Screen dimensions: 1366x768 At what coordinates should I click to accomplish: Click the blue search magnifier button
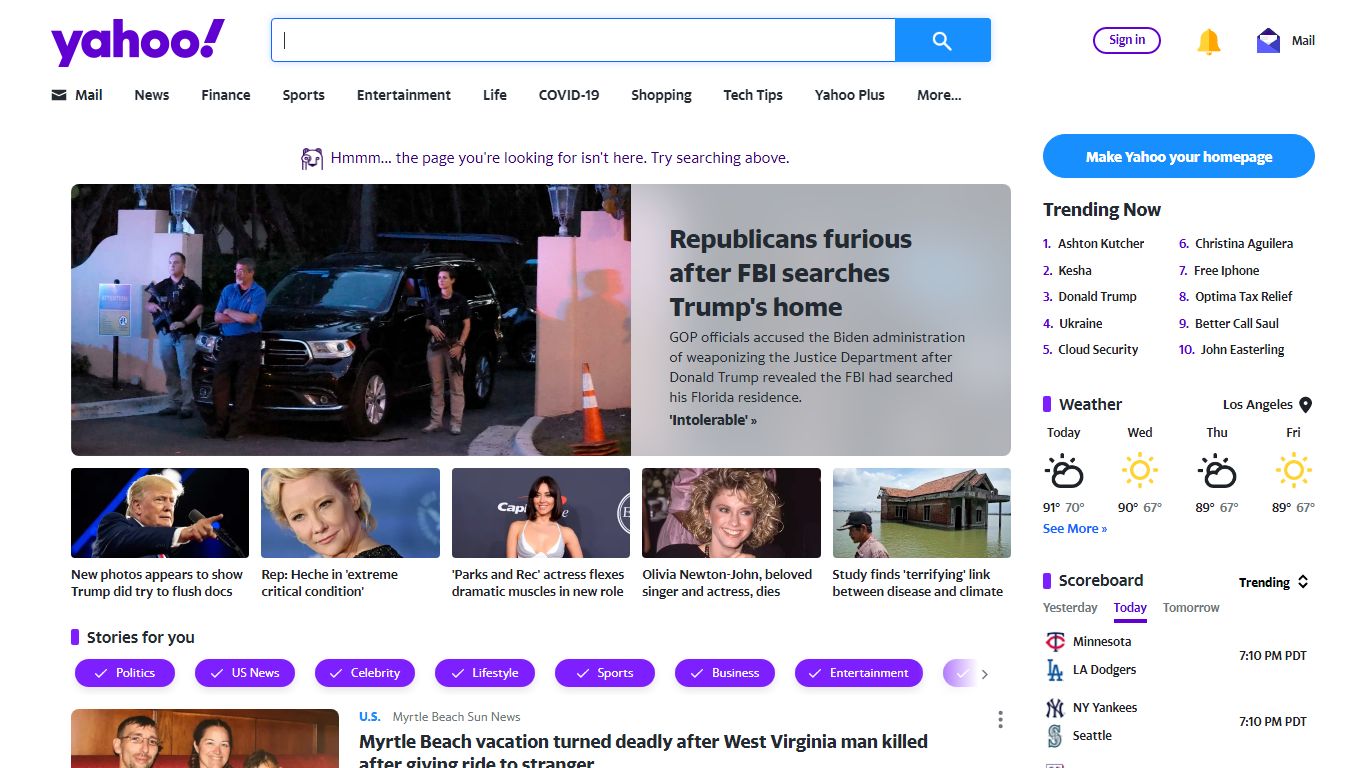point(942,40)
